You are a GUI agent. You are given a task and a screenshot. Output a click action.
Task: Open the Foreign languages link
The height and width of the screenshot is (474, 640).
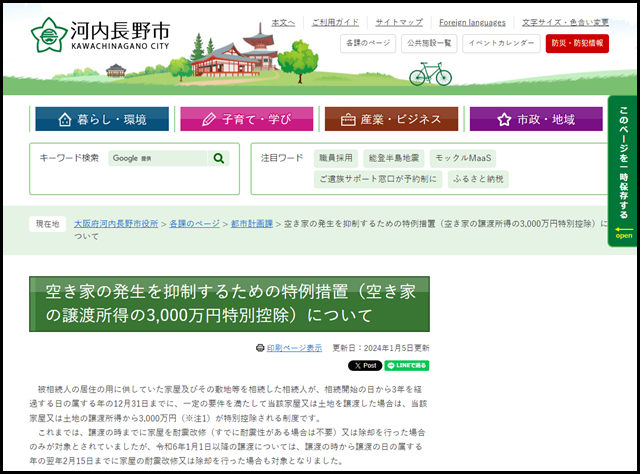click(472, 22)
